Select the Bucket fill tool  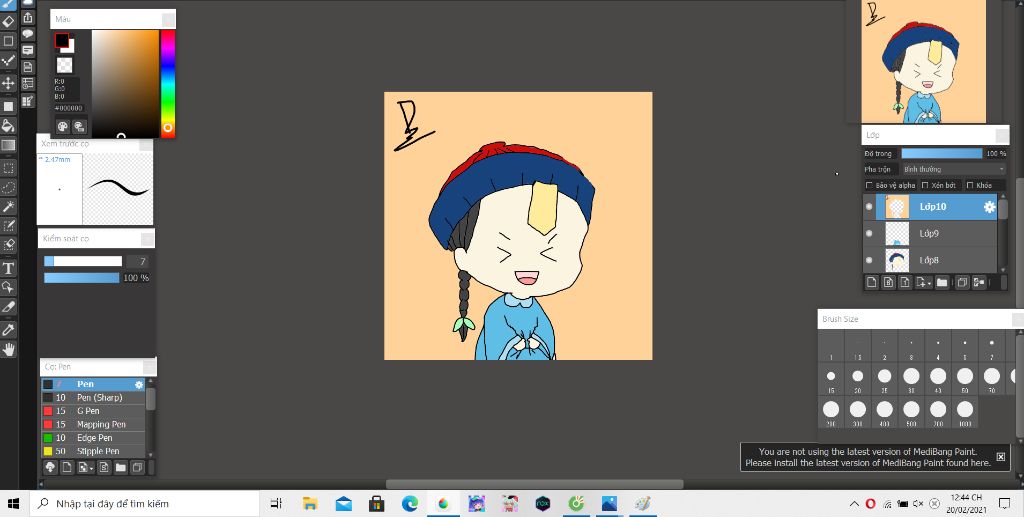point(8,125)
